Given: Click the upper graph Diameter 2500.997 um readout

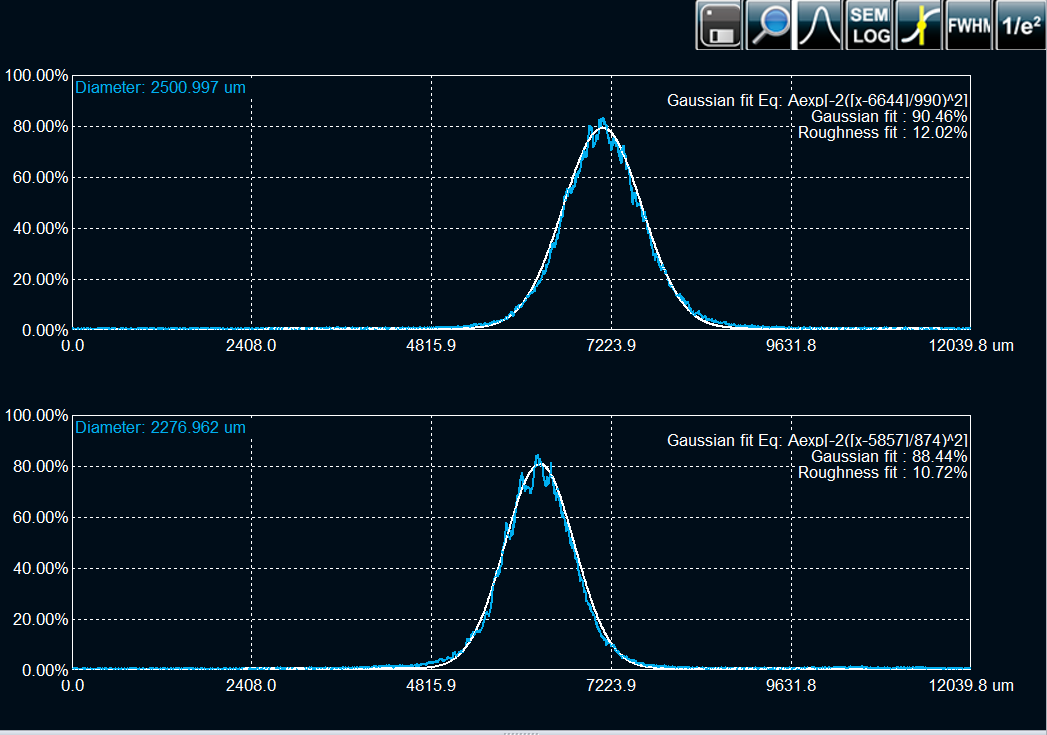Looking at the screenshot, I should click(160, 87).
